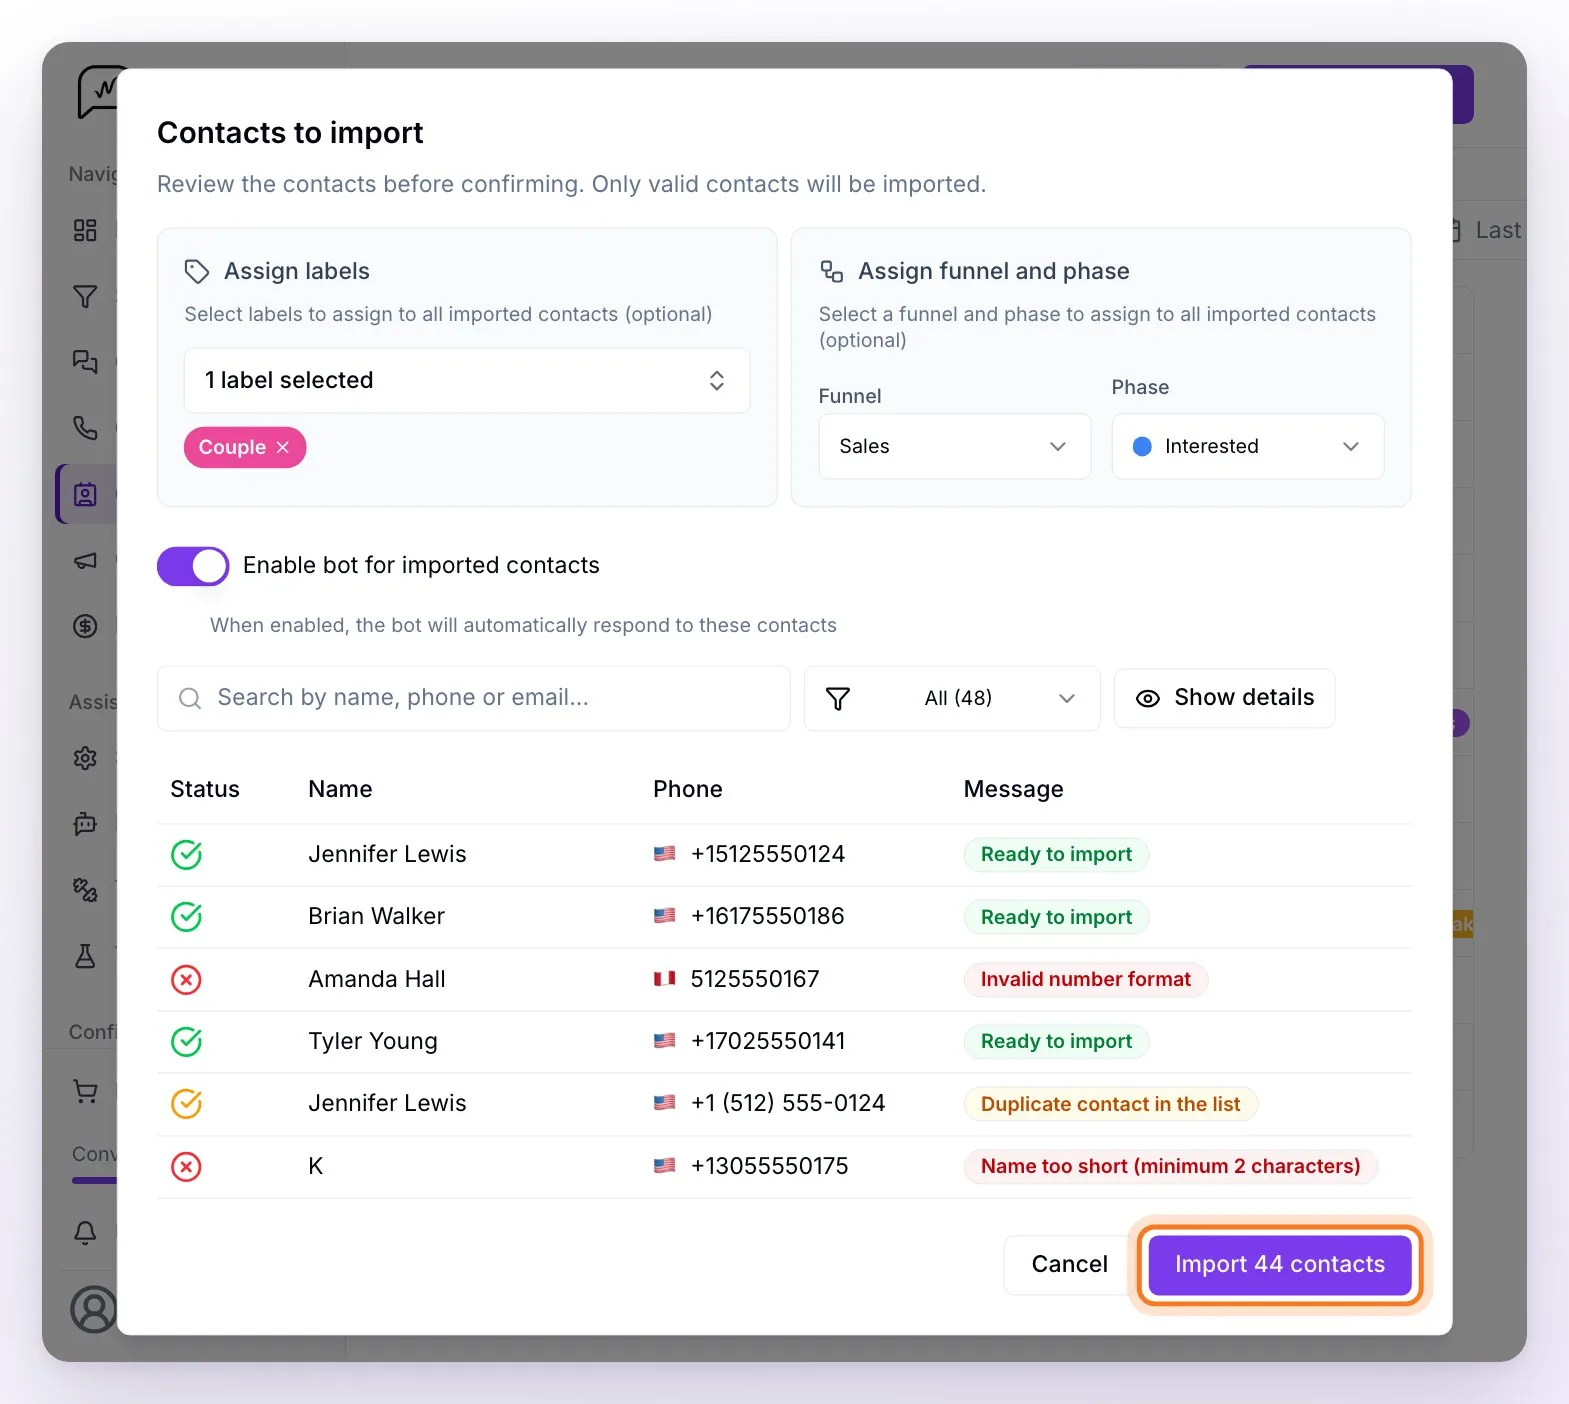
Task: Click Amanda Hall's red error status icon
Action: pos(186,979)
